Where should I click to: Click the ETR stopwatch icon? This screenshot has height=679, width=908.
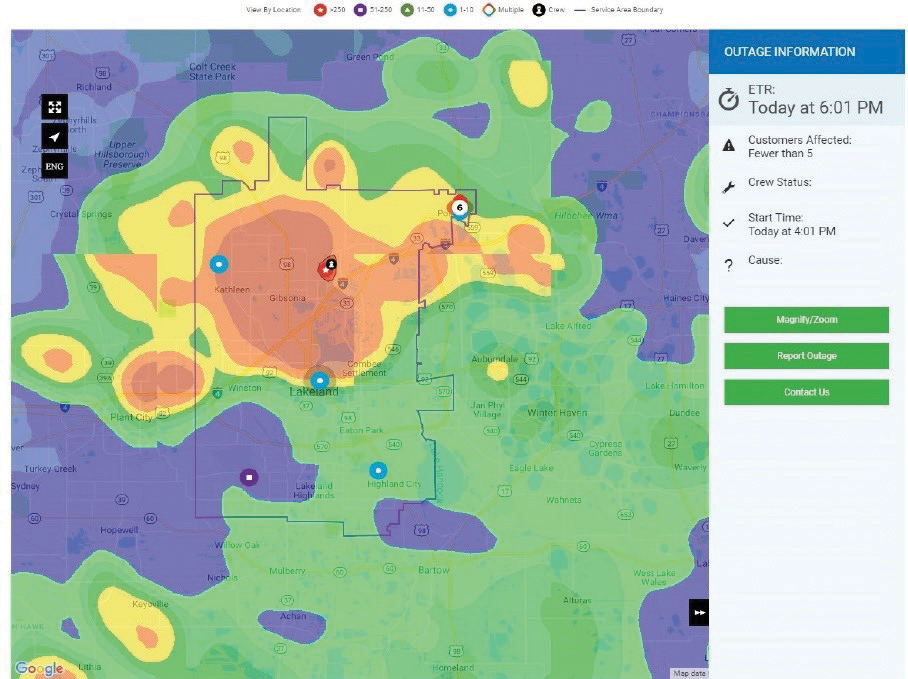[728, 100]
